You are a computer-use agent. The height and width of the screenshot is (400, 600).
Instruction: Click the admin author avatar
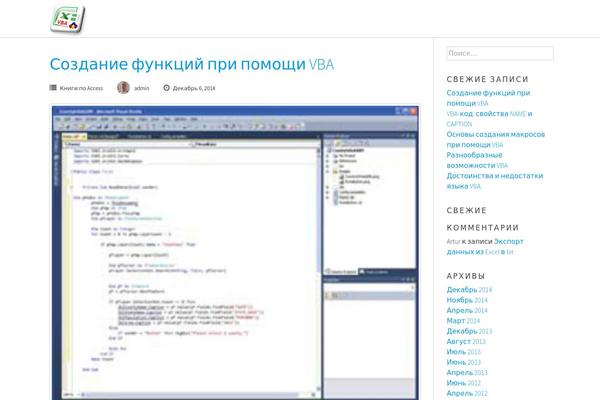coord(123,88)
